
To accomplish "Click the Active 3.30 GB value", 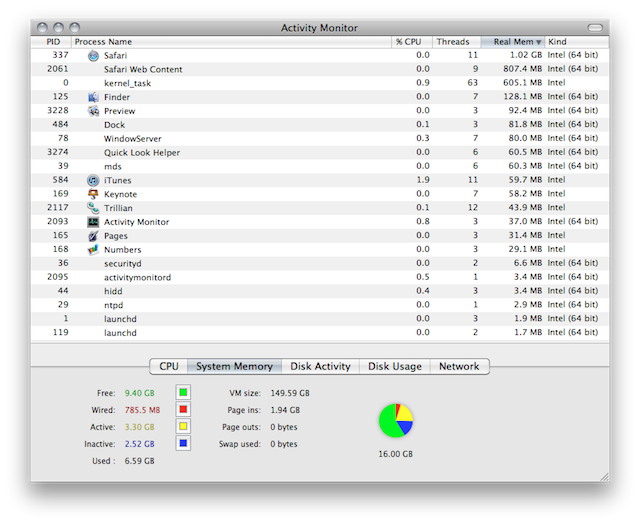I will tap(140, 427).
